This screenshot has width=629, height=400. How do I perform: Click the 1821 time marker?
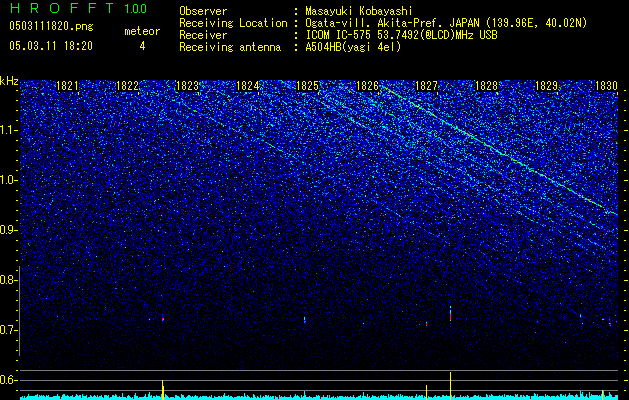click(x=67, y=86)
